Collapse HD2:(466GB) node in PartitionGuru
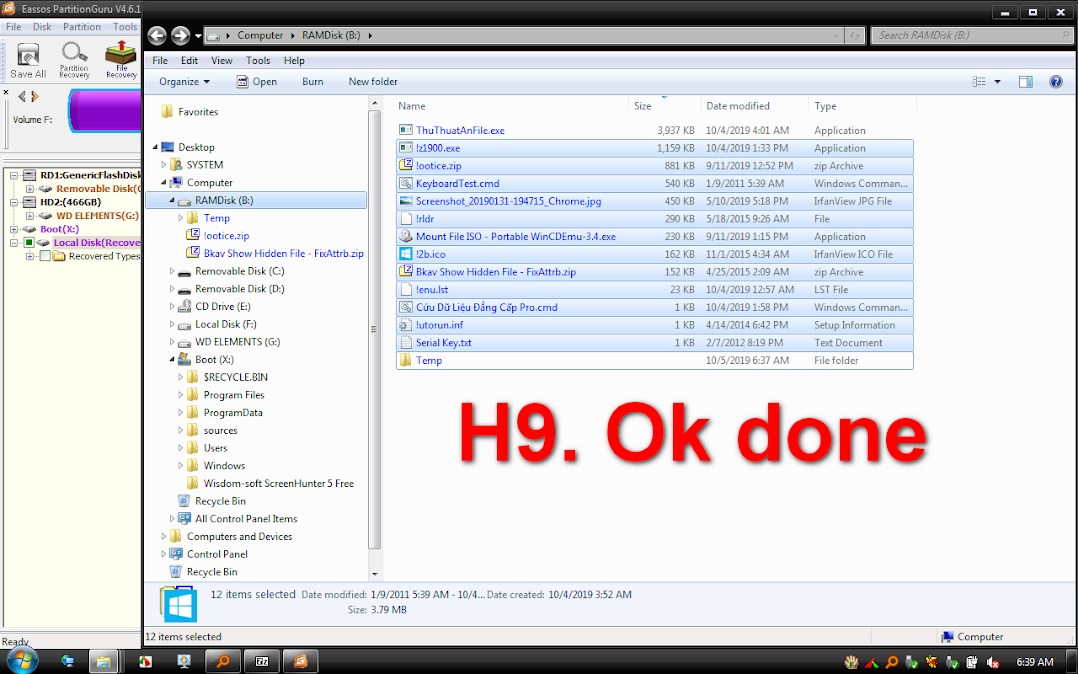Image resolution: width=1078 pixels, height=674 pixels. point(13,202)
